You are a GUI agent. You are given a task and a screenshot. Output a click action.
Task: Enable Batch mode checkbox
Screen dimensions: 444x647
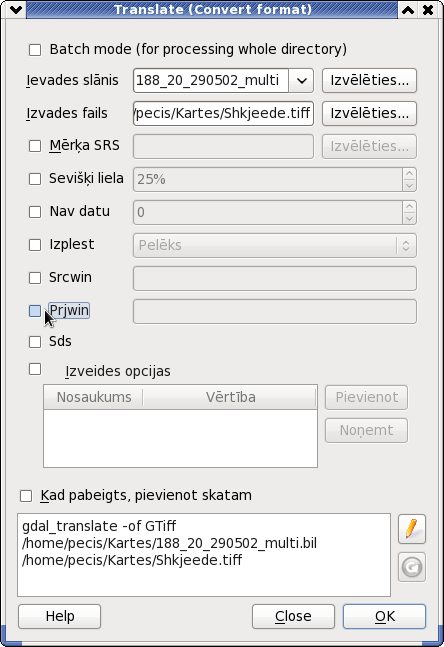click(35, 50)
